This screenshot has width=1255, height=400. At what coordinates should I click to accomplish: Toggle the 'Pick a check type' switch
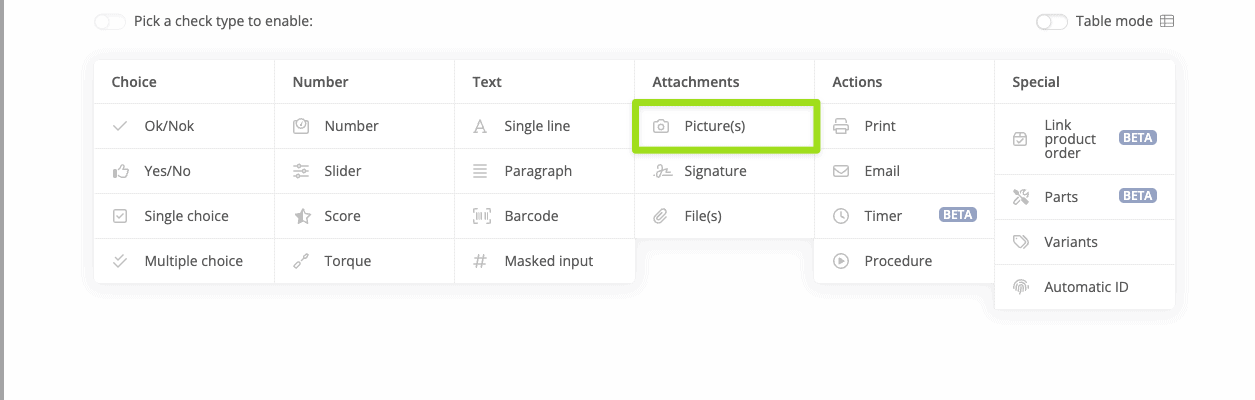click(x=110, y=21)
